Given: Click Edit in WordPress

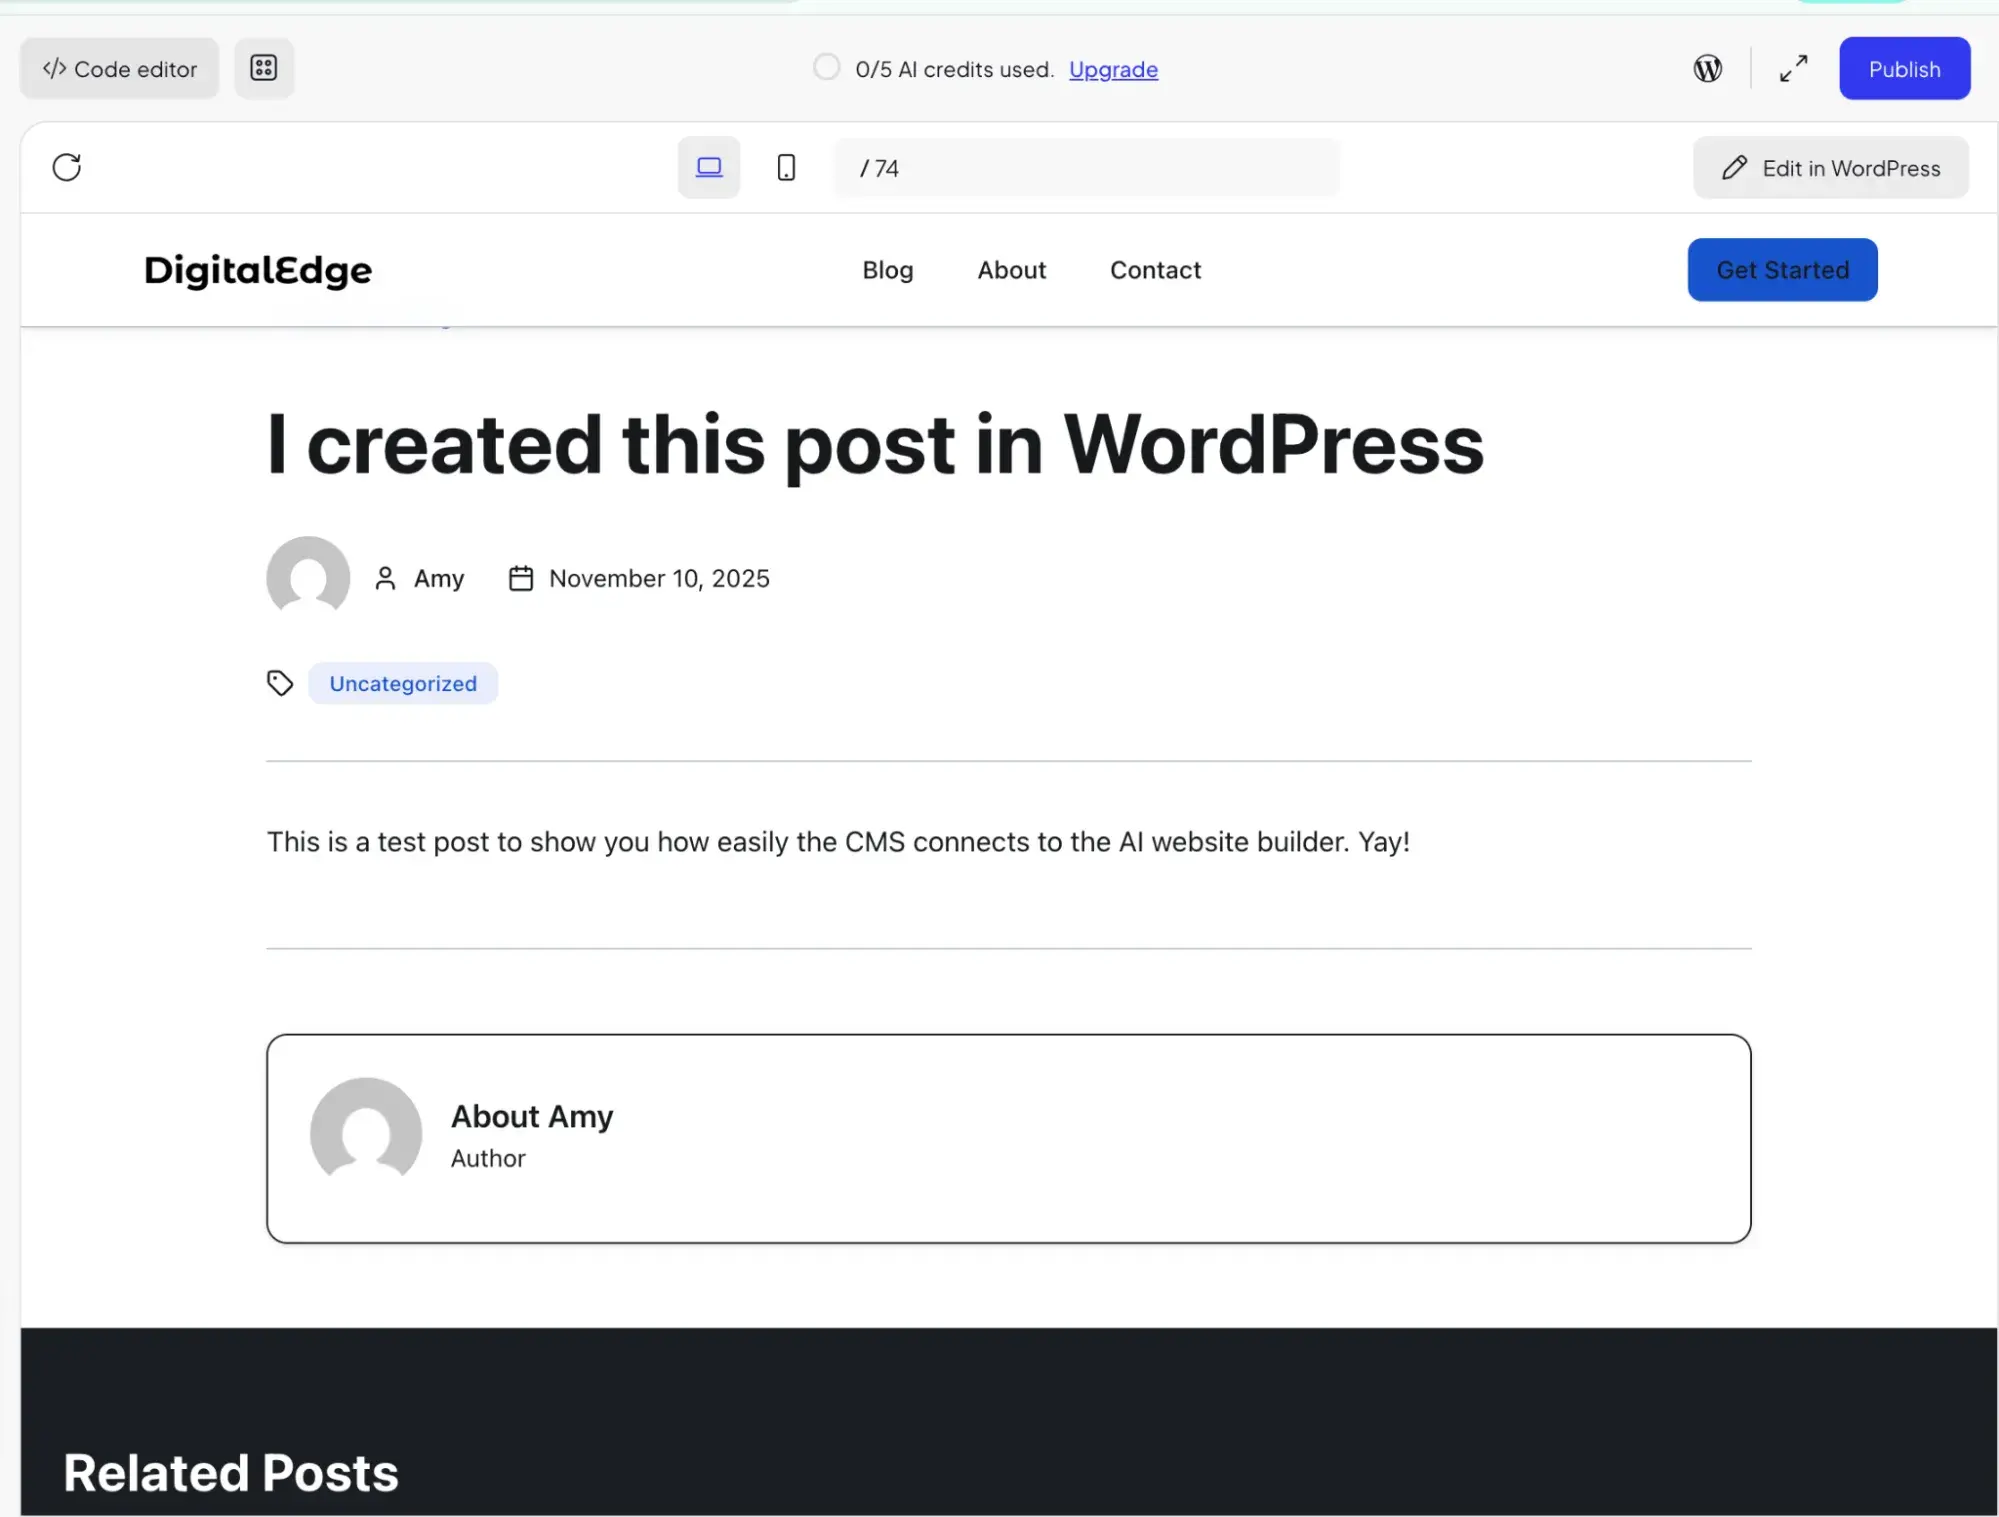Looking at the screenshot, I should (x=1831, y=167).
